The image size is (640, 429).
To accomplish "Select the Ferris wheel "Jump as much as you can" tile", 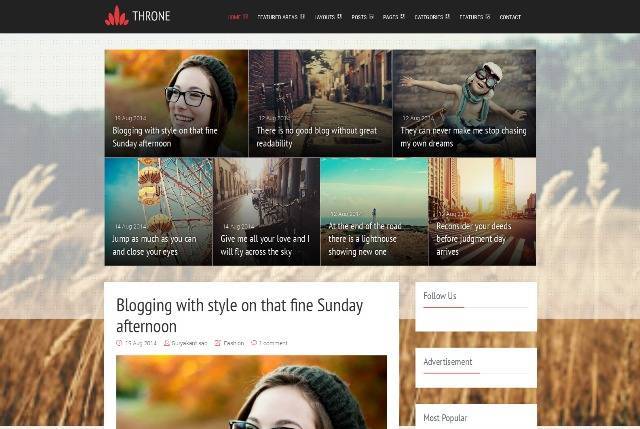I will click(158, 212).
